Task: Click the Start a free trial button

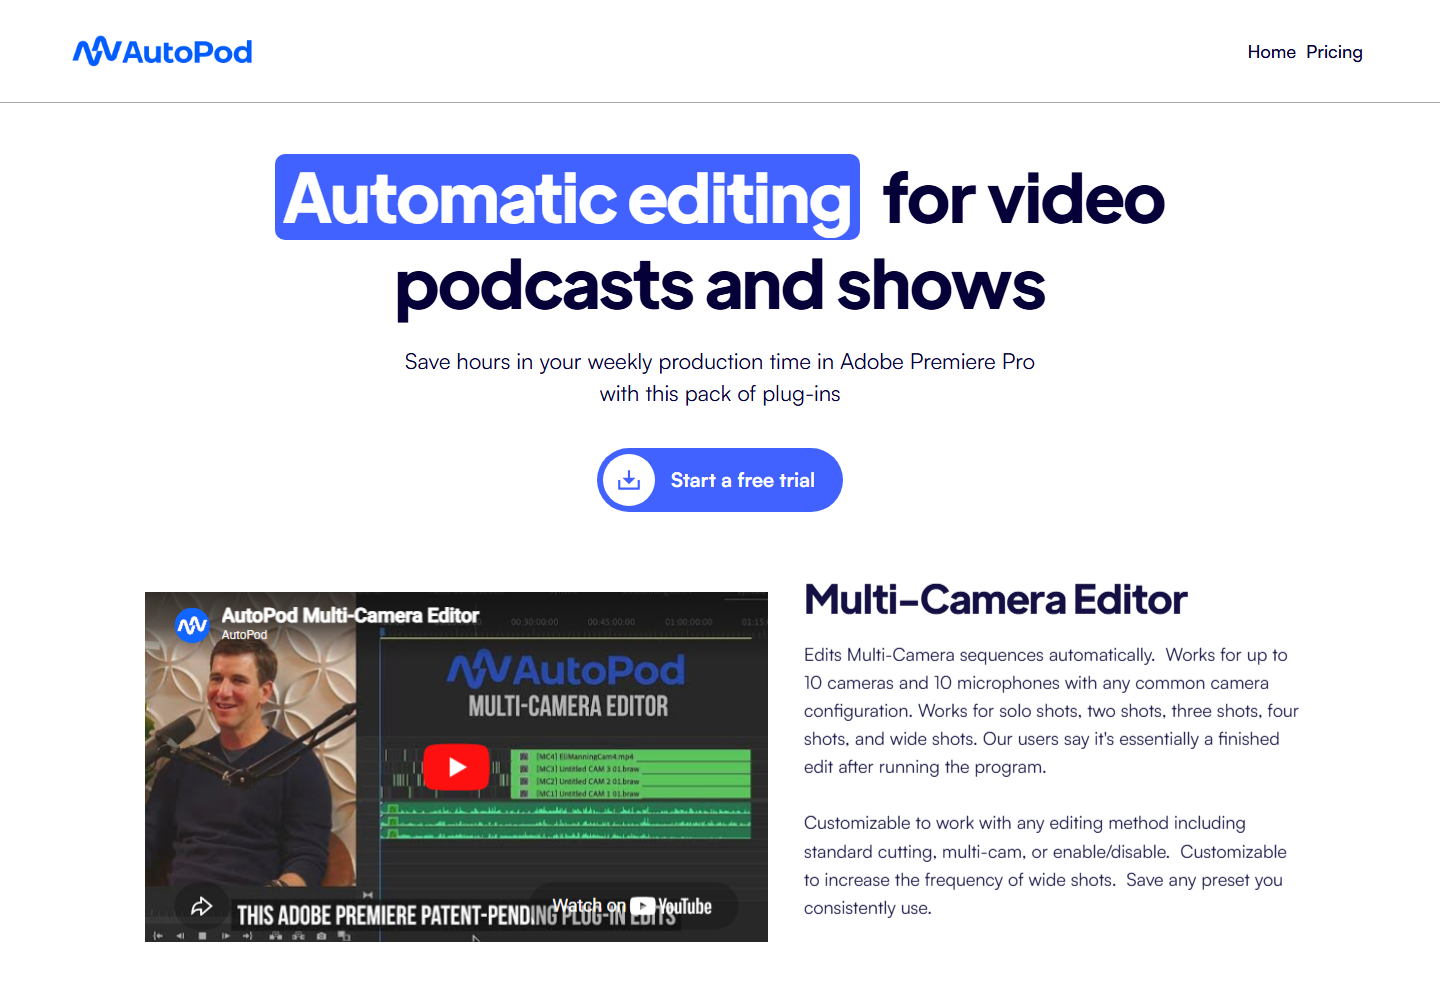Action: click(720, 480)
